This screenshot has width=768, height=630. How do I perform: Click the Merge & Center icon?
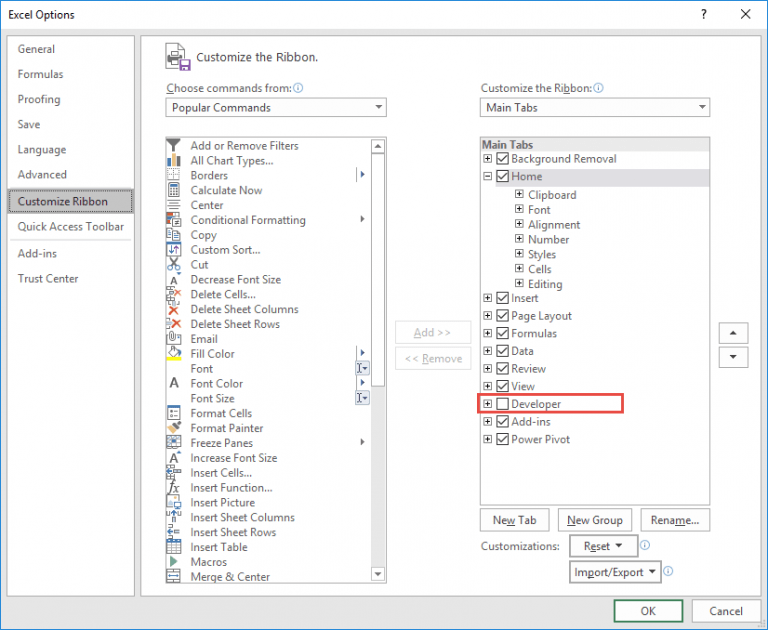click(173, 577)
